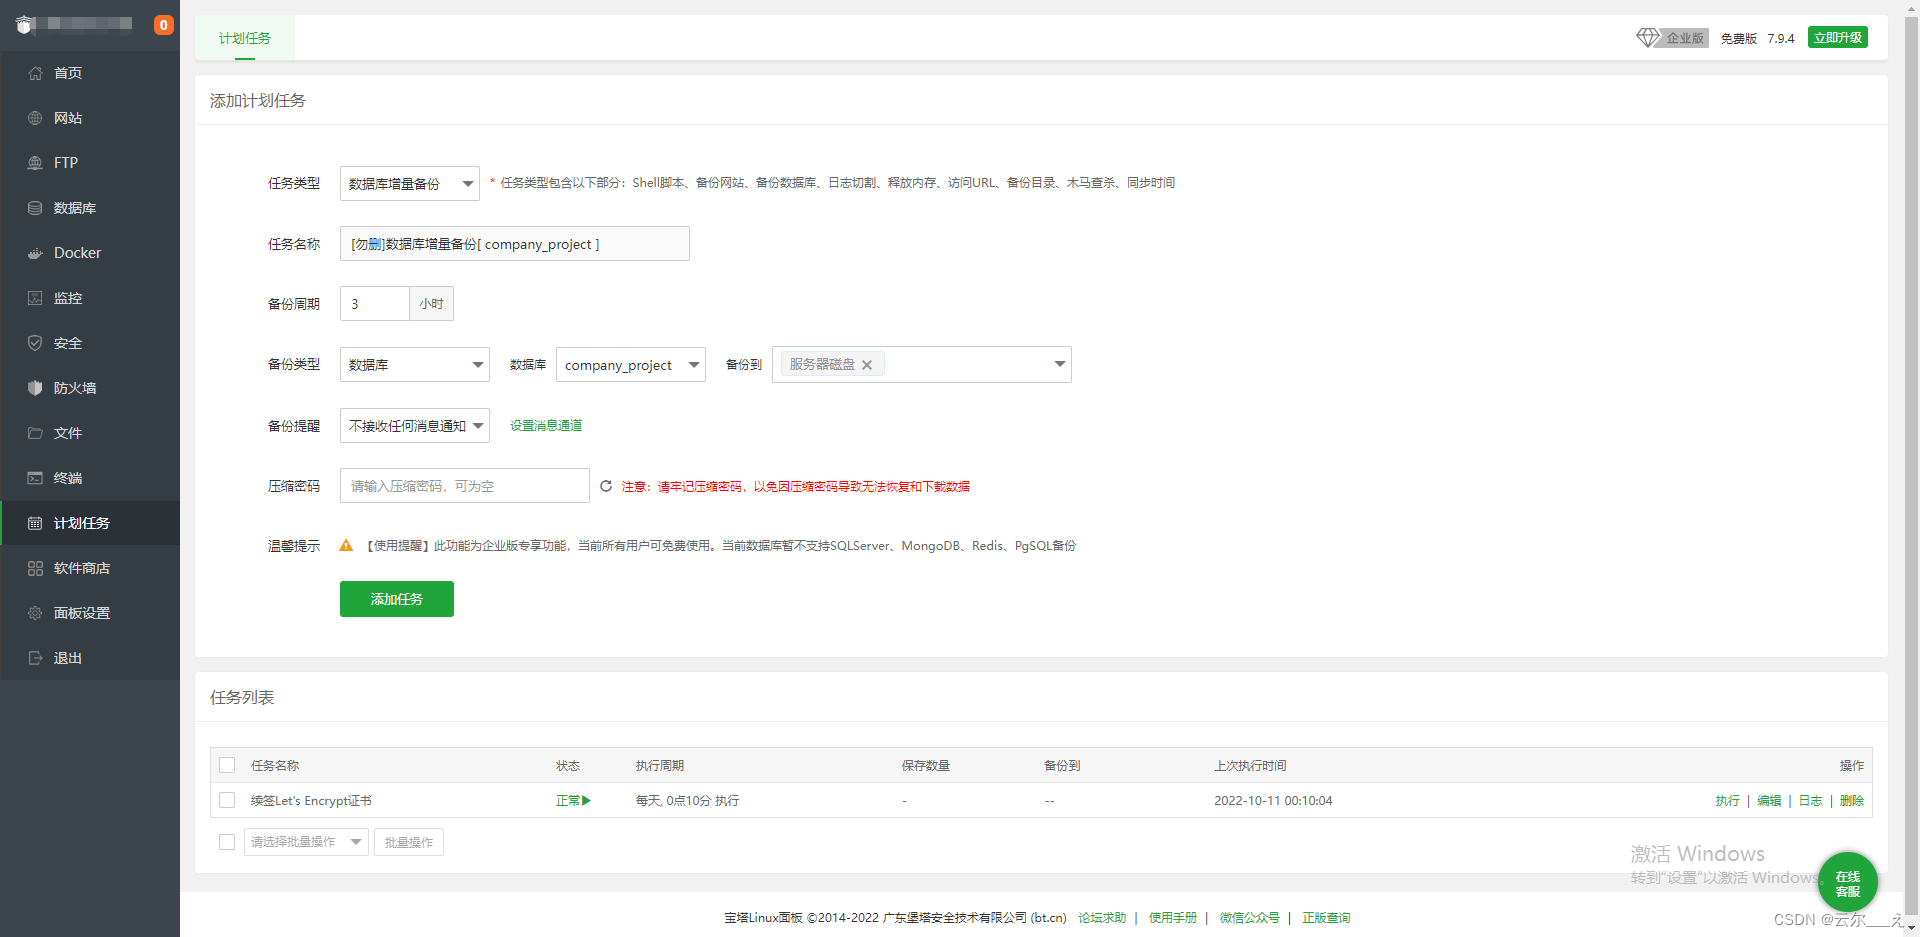Click the last run time 2022-10-11 00:10:04

(1273, 800)
